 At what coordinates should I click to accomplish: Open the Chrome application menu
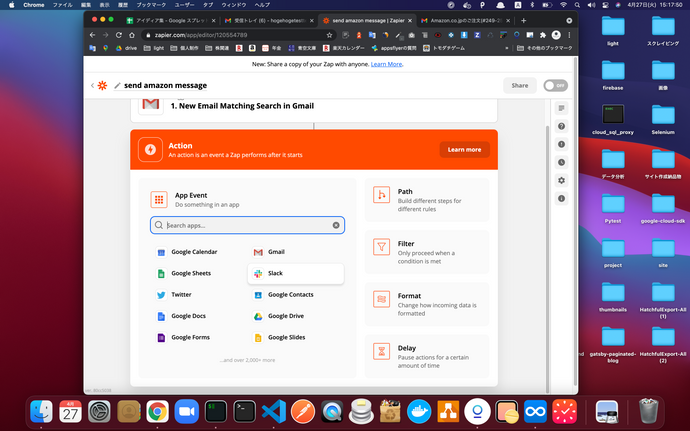tap(34, 5)
